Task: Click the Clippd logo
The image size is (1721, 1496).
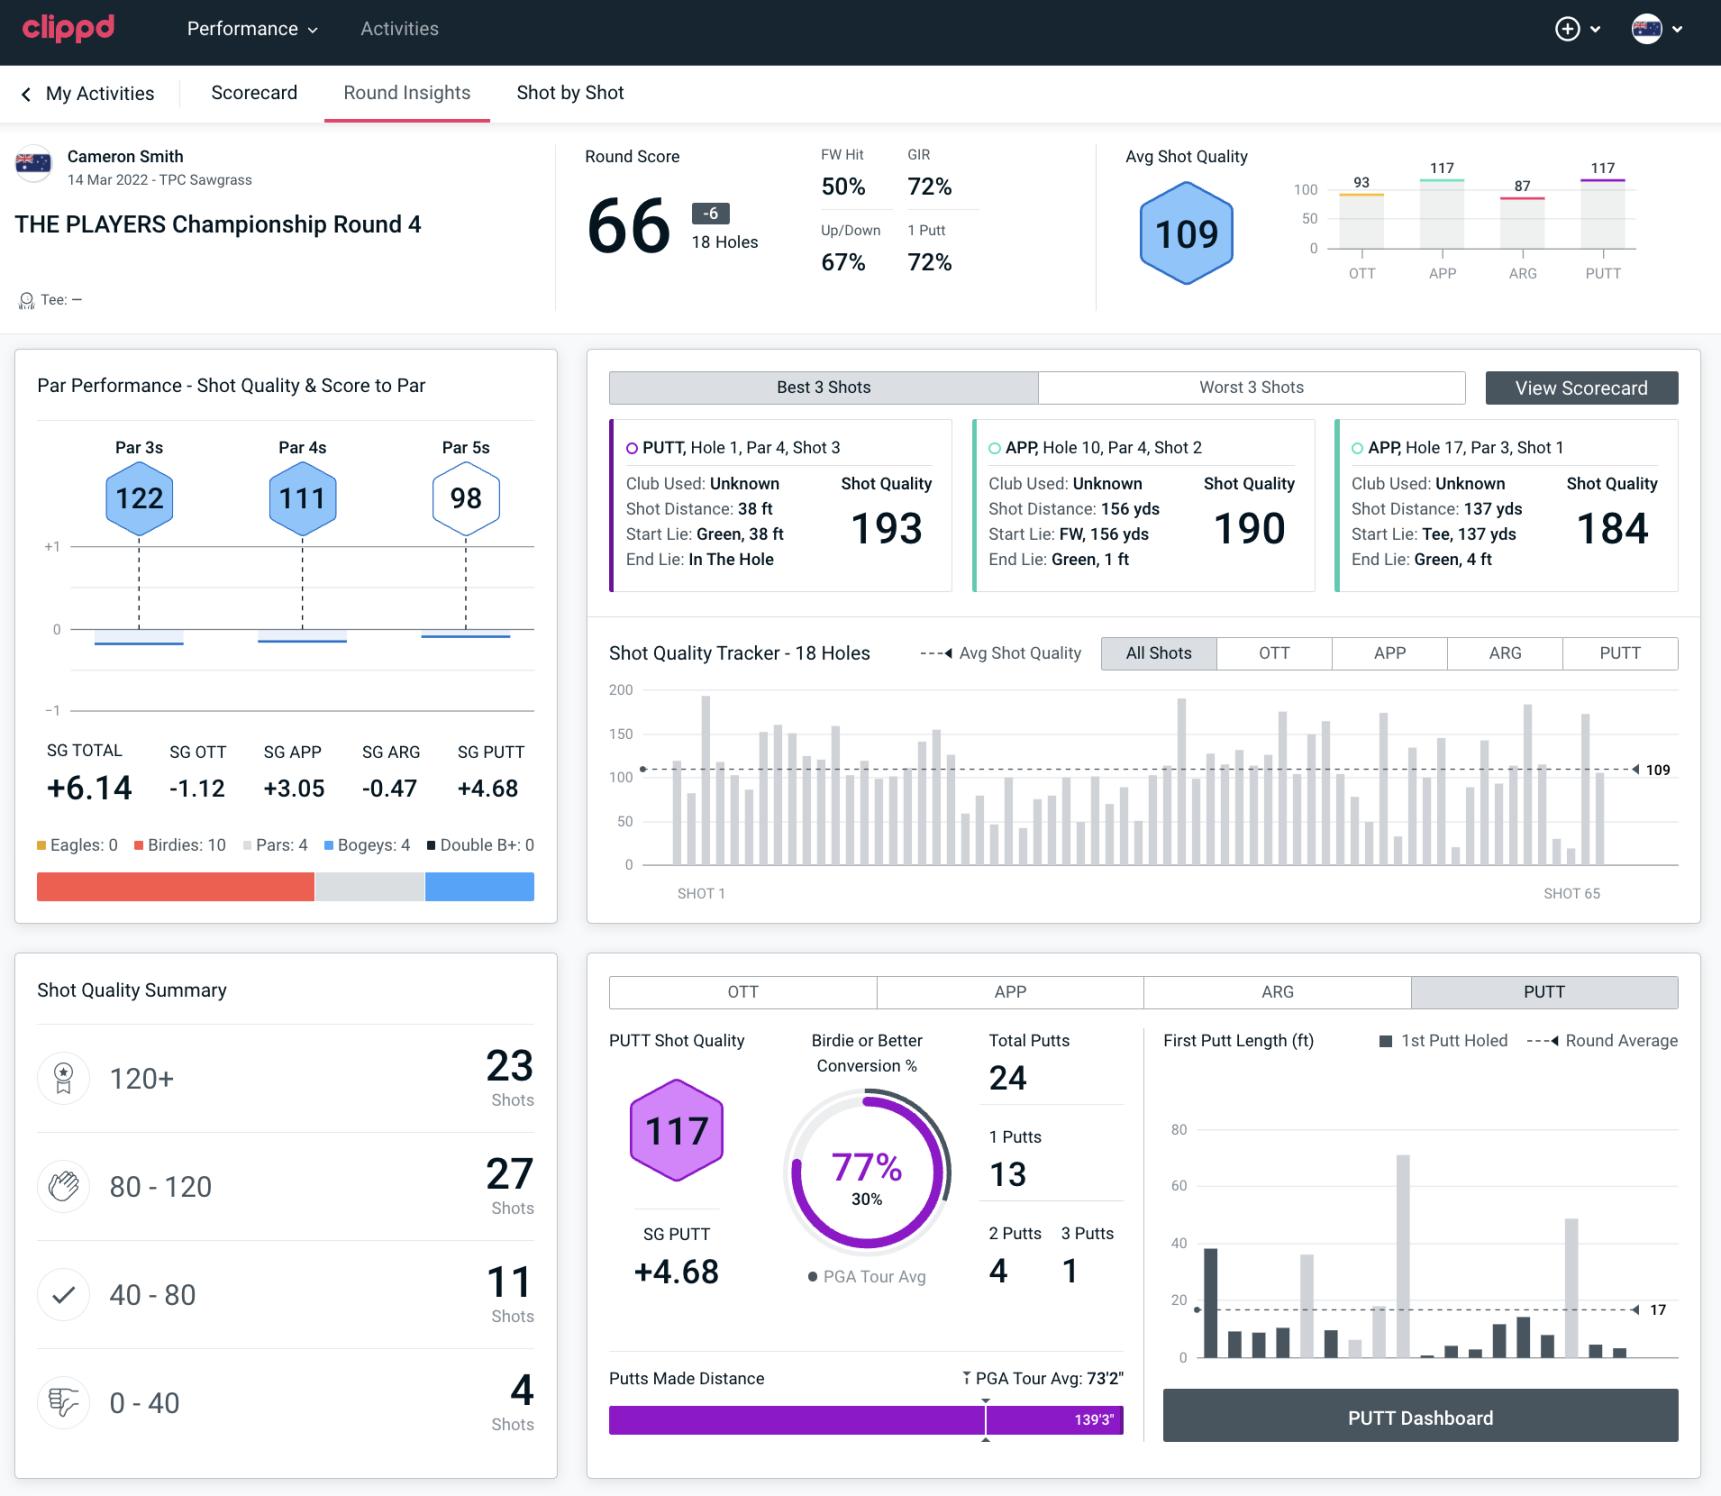Action: (x=68, y=28)
